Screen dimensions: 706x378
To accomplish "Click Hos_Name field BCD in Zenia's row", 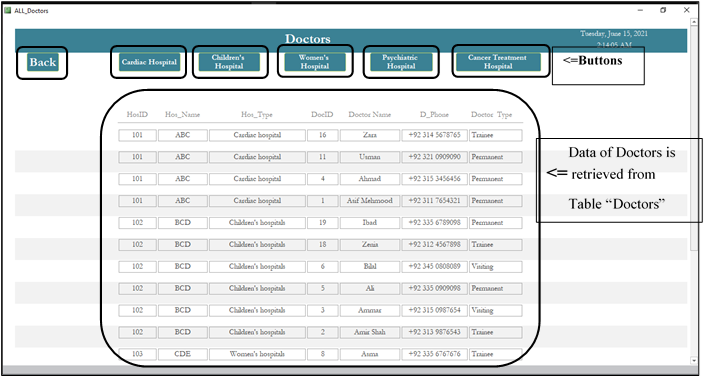I will coord(182,245).
